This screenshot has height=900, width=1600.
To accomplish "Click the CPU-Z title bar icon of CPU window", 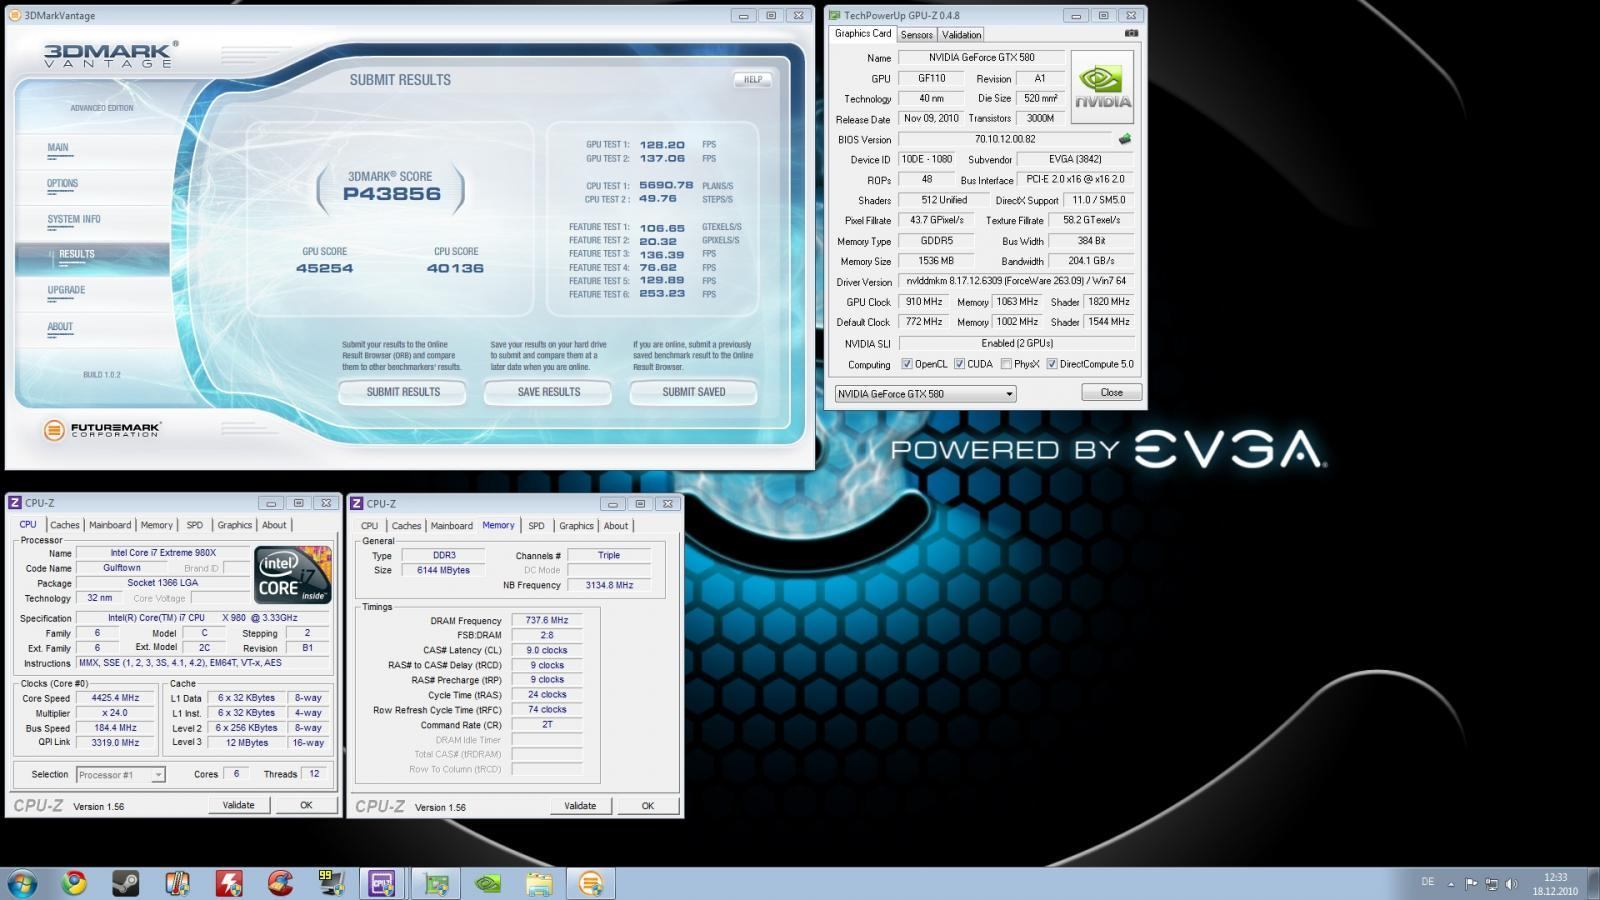I will pos(15,503).
